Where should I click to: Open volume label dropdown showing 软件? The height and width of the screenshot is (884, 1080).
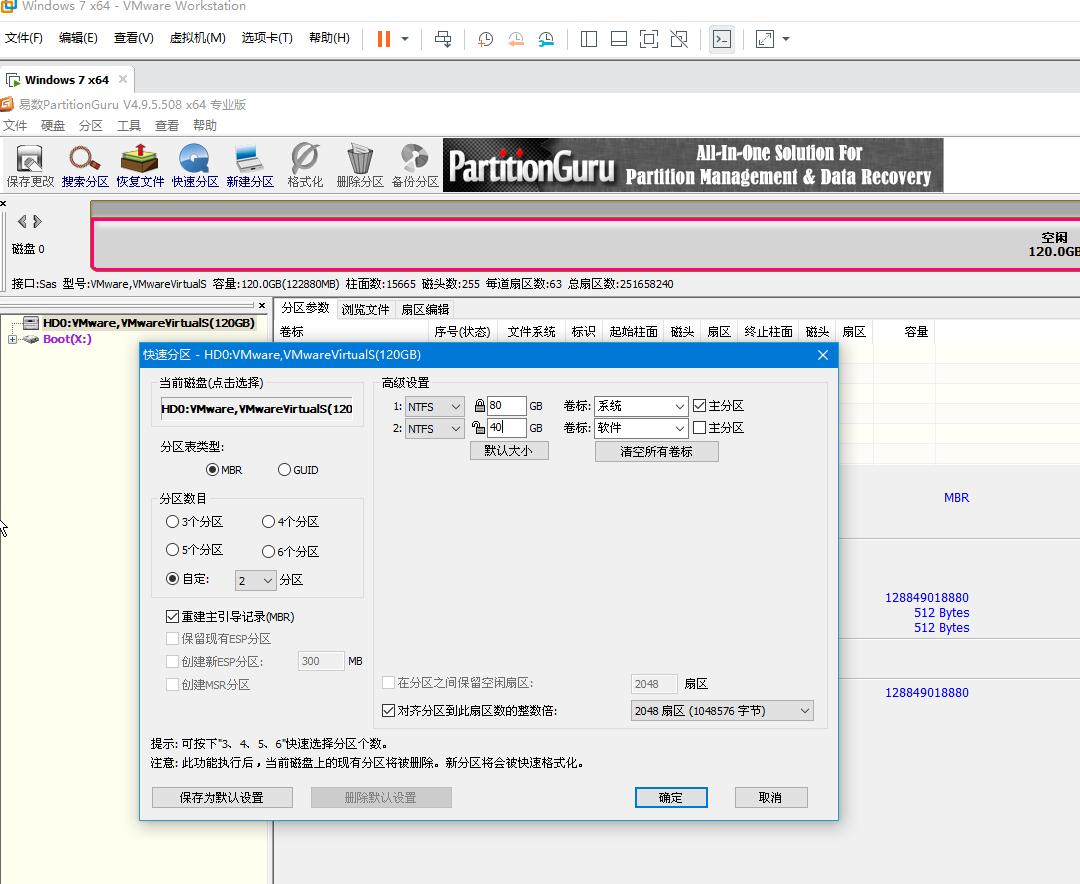641,428
